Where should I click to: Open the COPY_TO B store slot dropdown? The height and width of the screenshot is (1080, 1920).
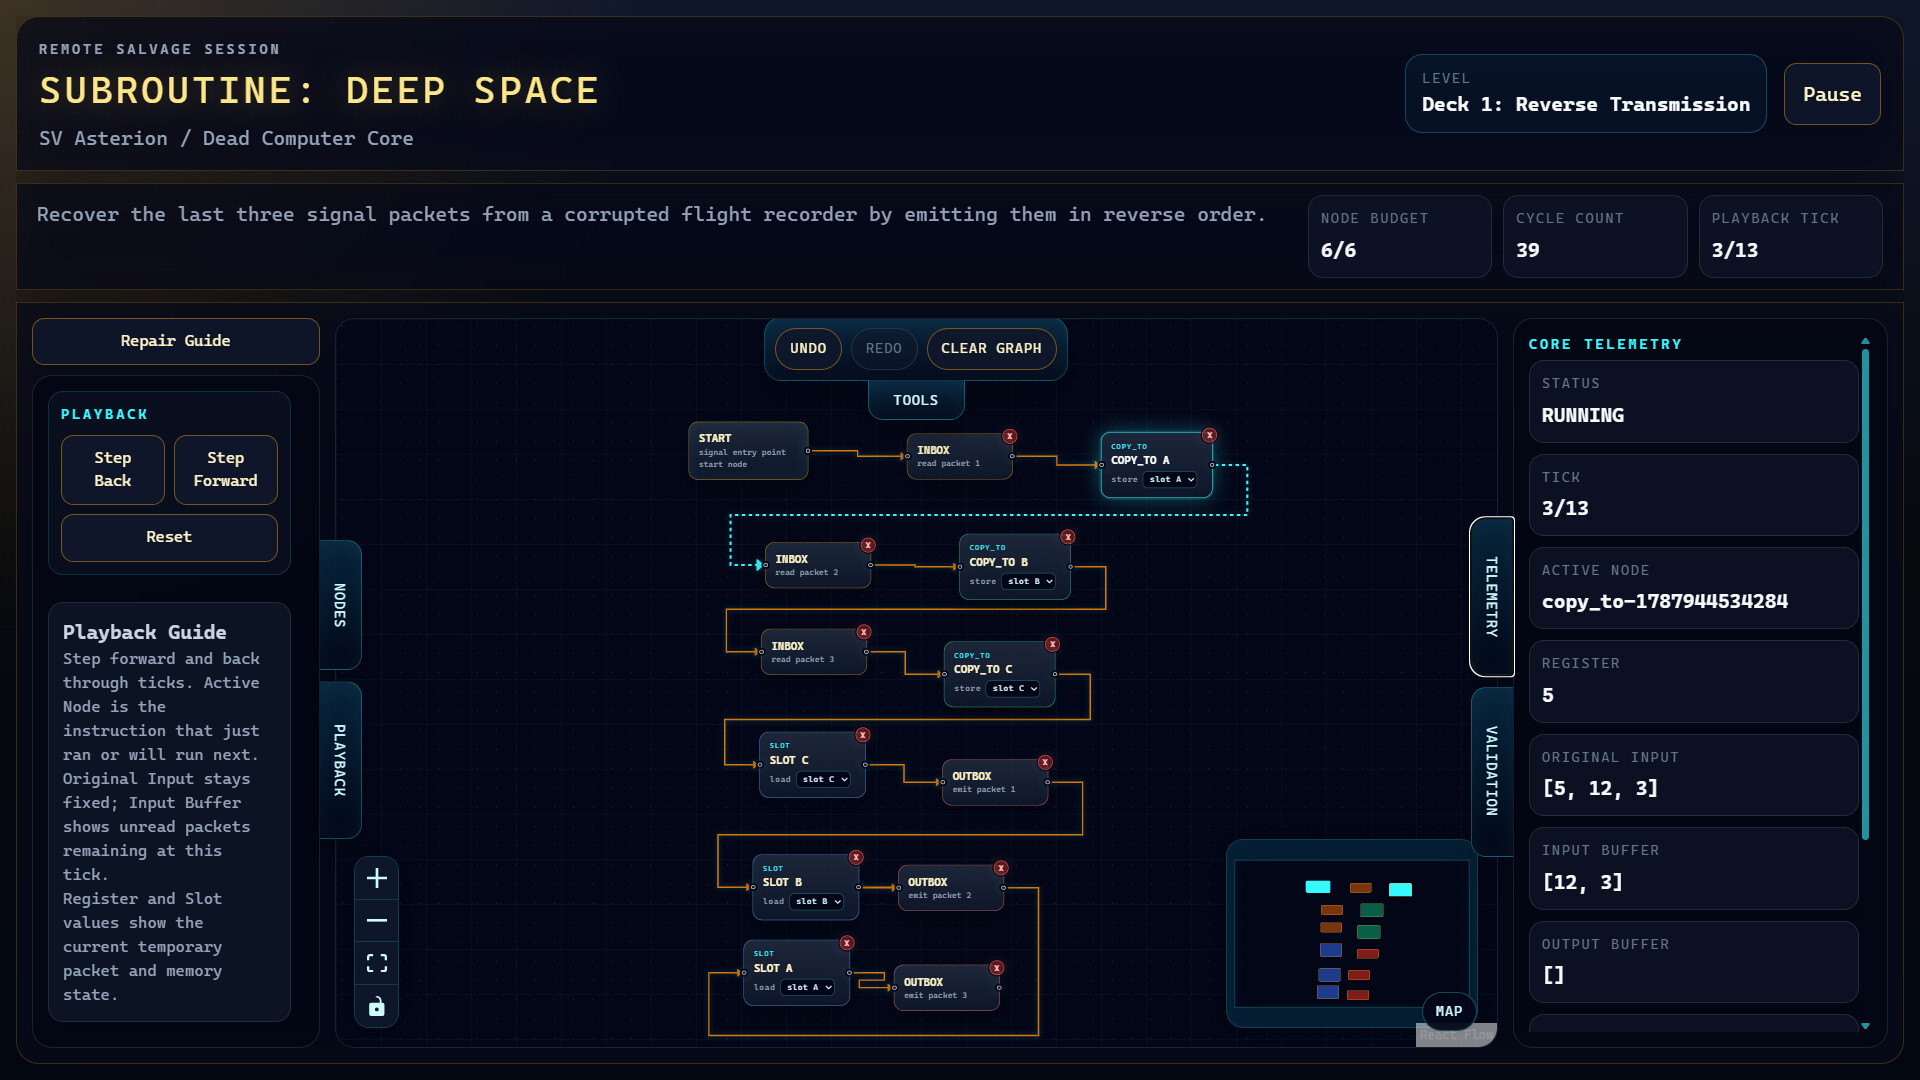pos(1030,581)
